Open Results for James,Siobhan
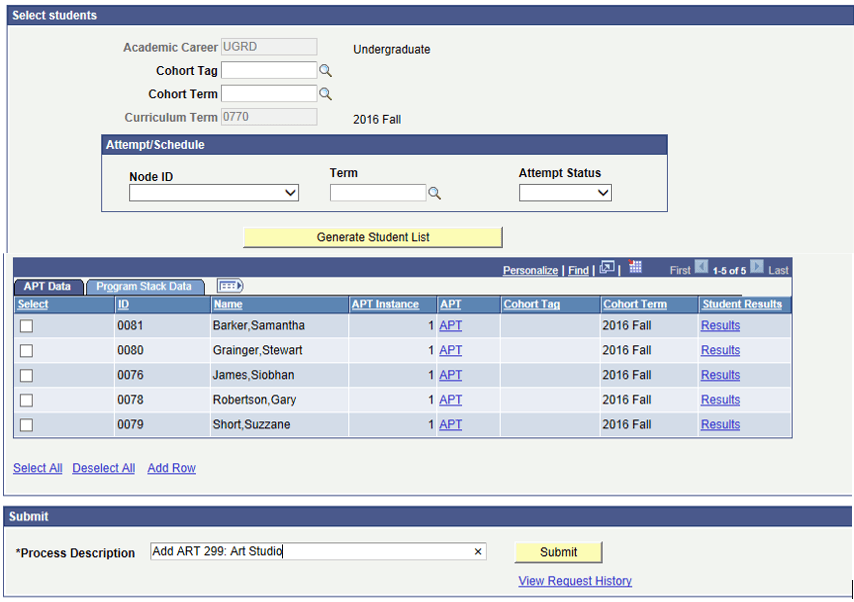854x602 pixels. (x=719, y=375)
